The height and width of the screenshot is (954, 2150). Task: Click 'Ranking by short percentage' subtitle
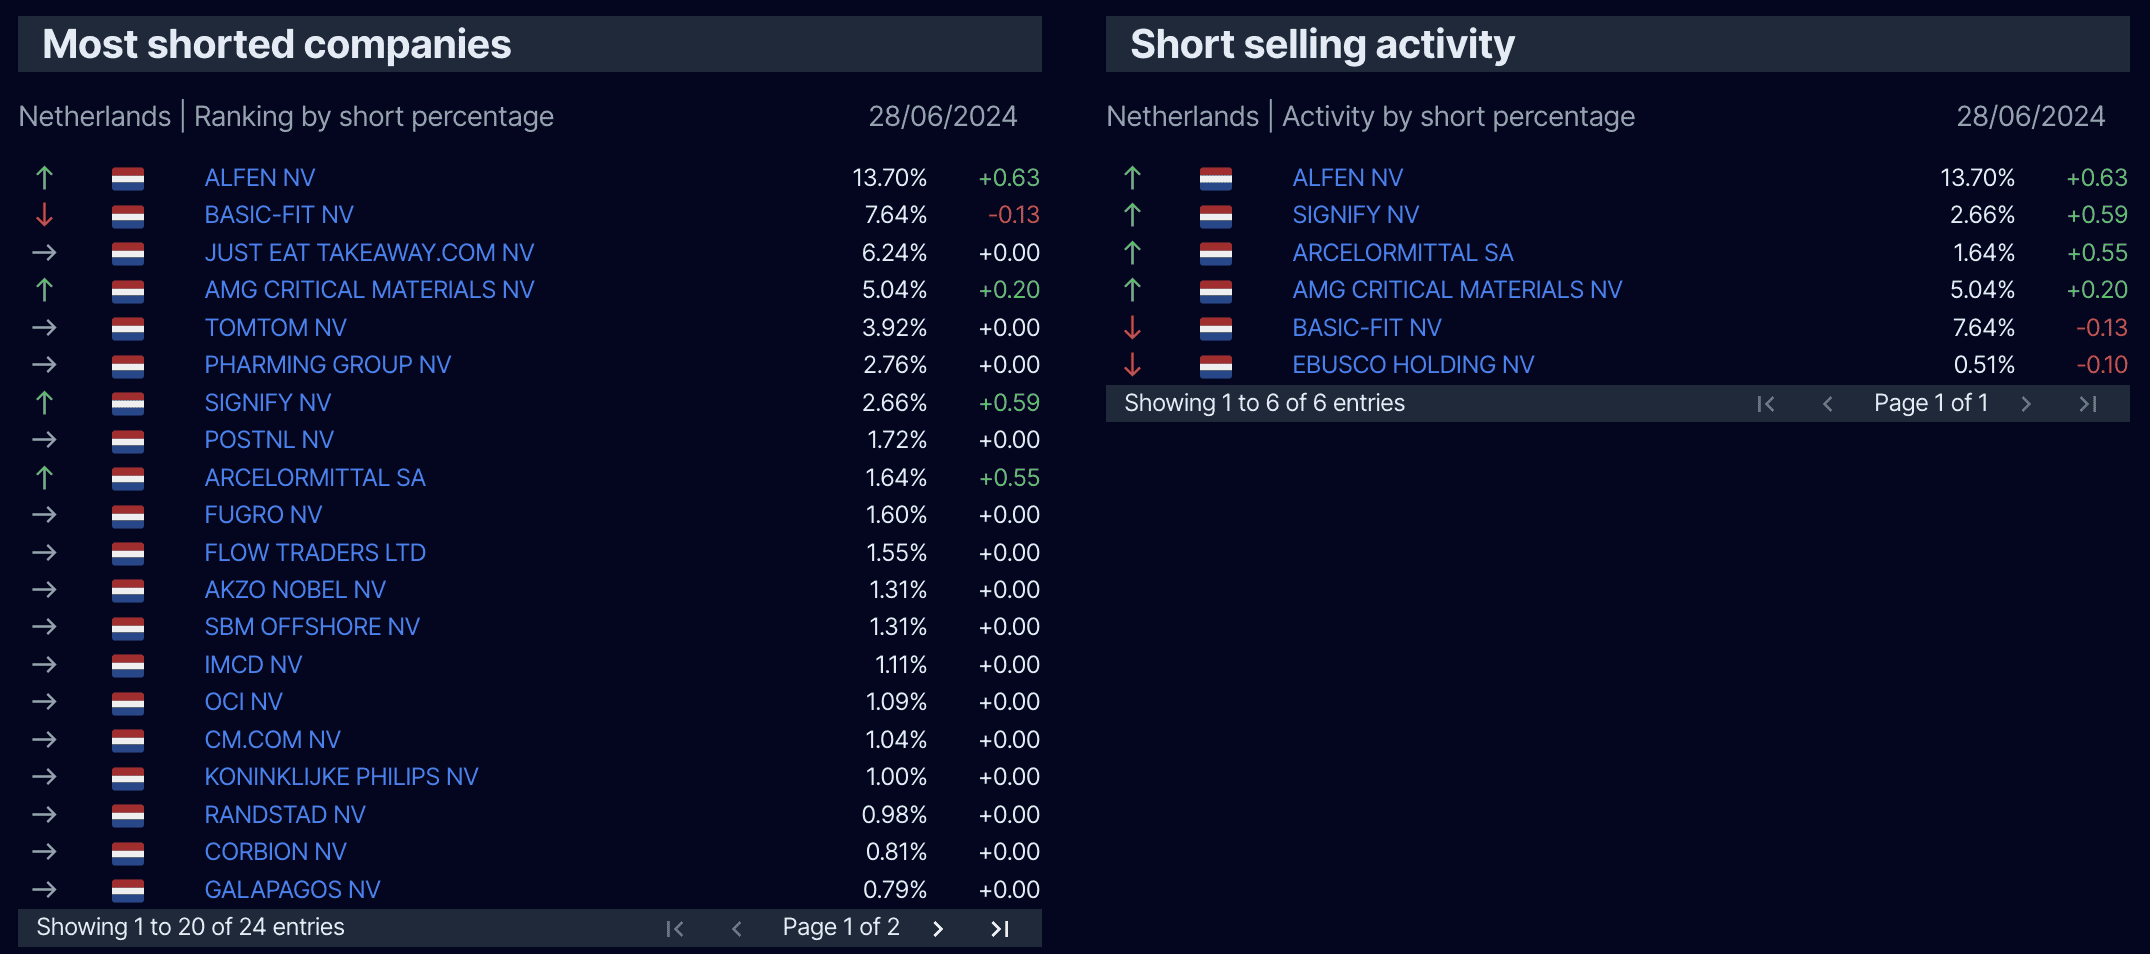(374, 117)
